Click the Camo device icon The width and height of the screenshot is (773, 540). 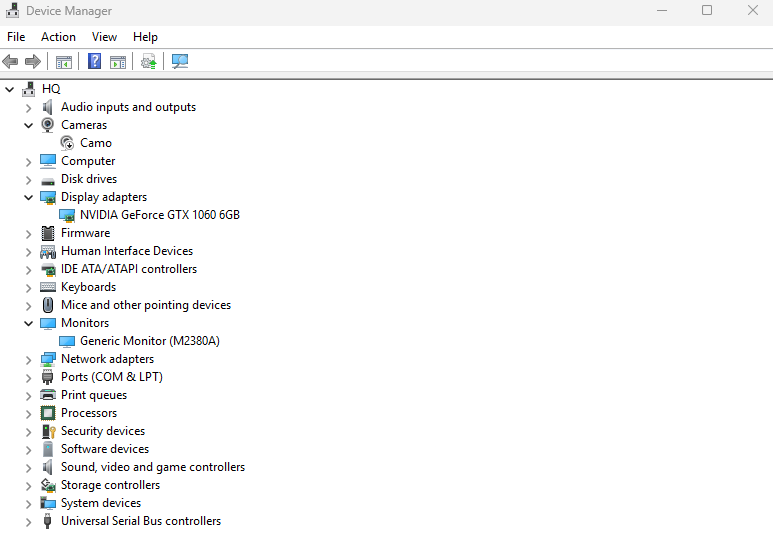(x=67, y=143)
